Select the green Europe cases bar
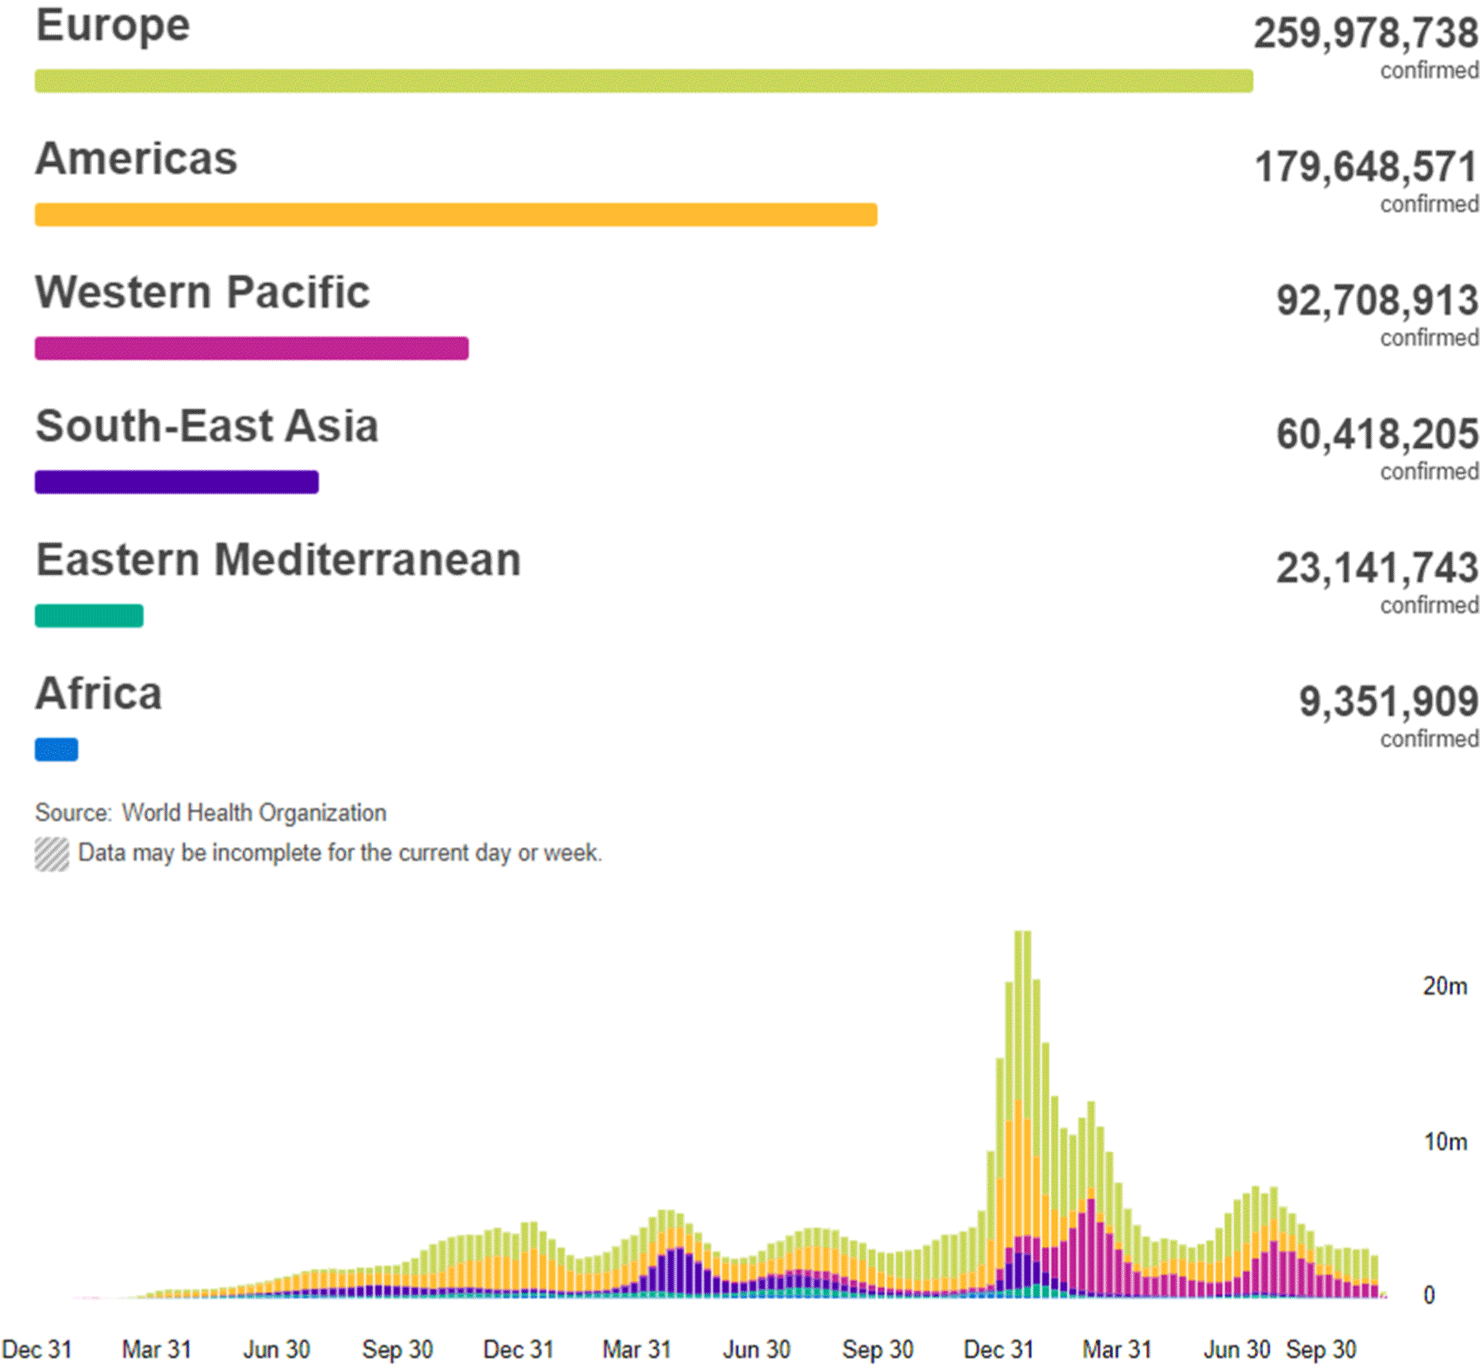 coord(644,81)
